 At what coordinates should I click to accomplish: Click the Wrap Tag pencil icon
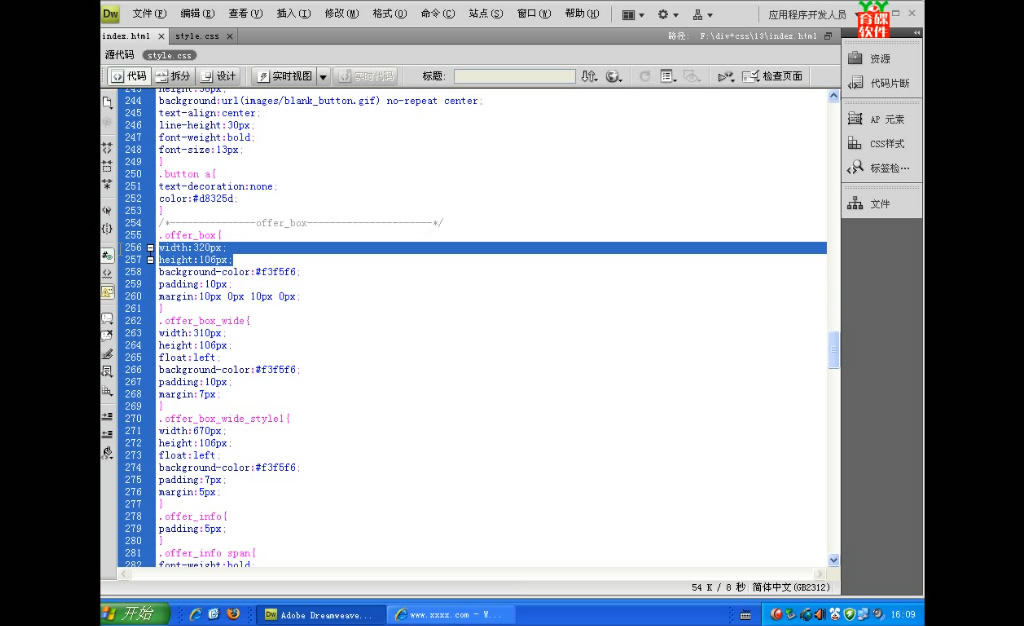(107, 354)
